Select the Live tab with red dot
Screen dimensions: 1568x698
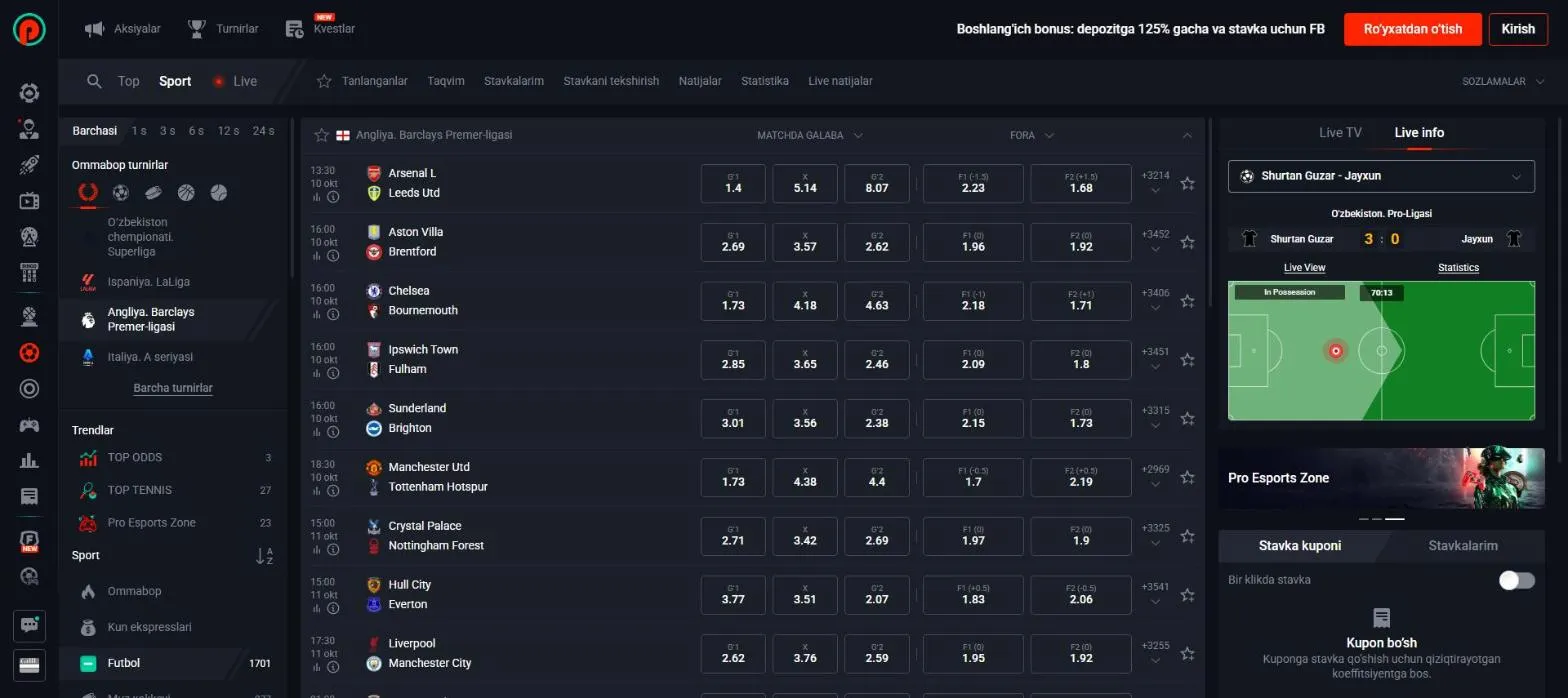point(235,81)
